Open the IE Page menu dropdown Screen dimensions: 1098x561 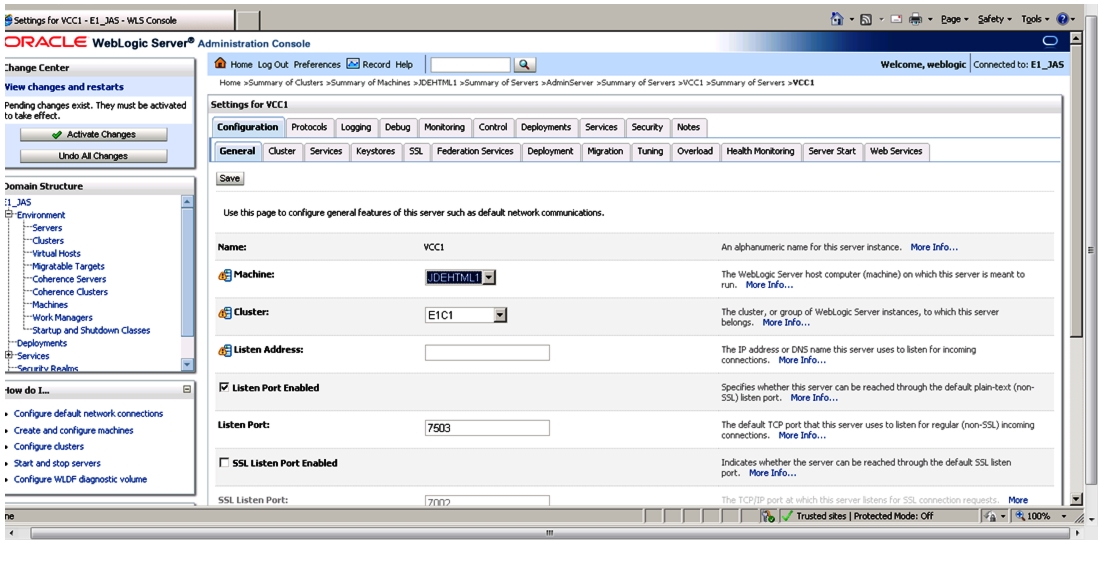click(x=954, y=20)
